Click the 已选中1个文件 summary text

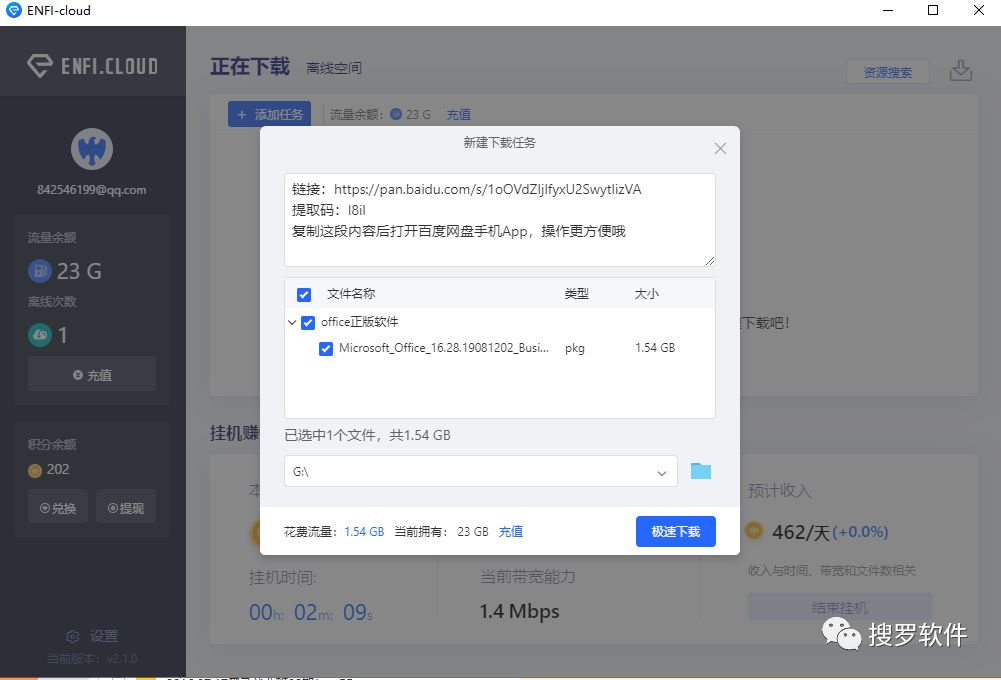[368, 435]
